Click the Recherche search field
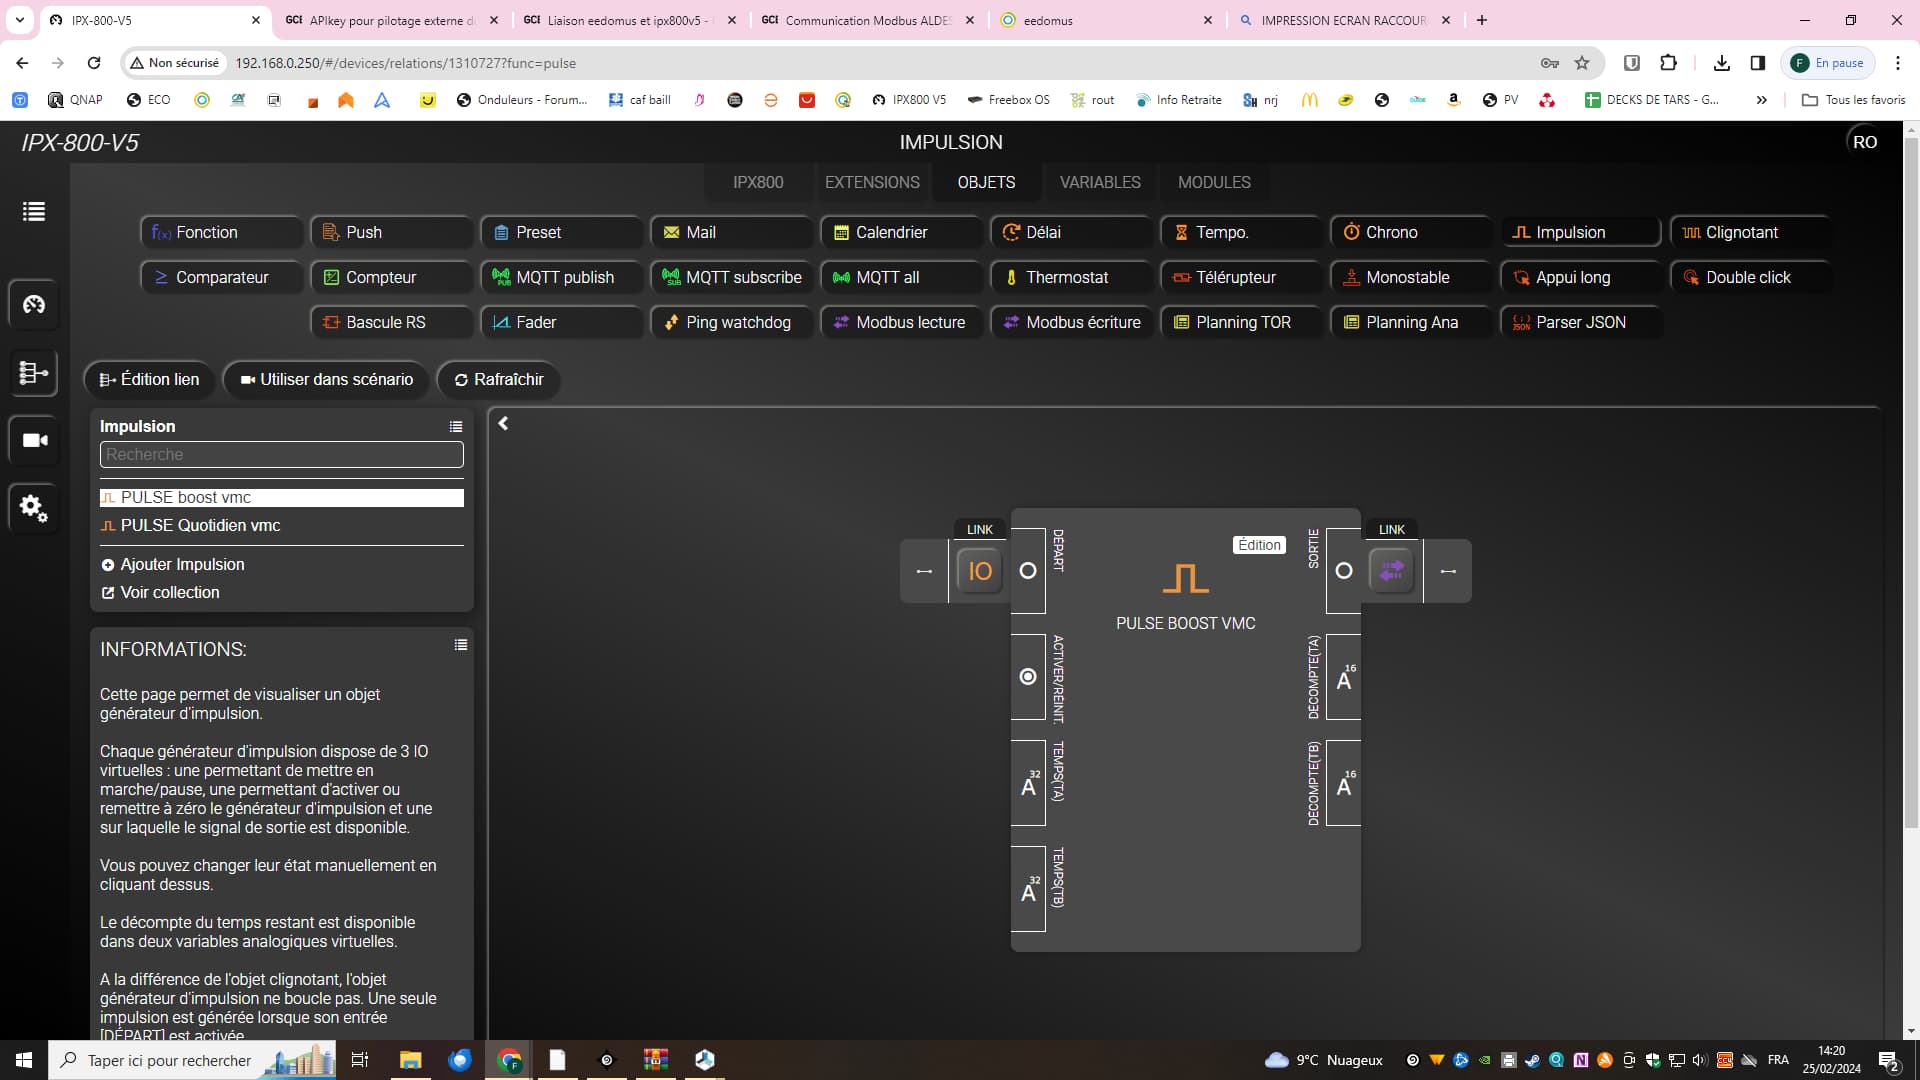This screenshot has width=1920, height=1080. (282, 455)
